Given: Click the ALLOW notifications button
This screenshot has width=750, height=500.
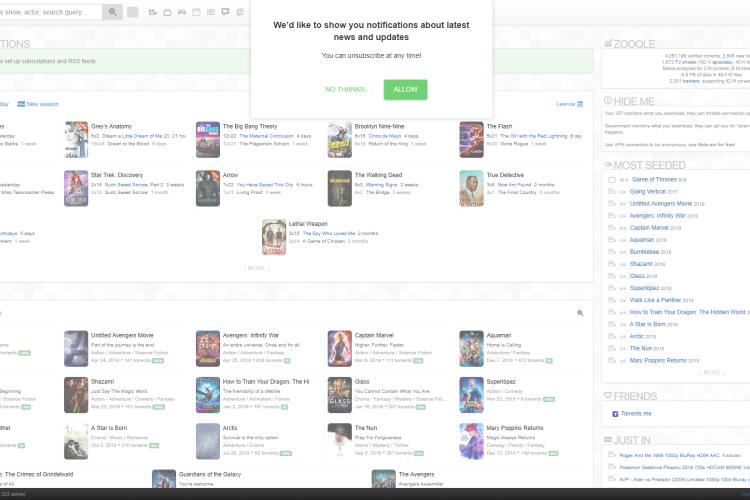Looking at the screenshot, I should coord(405,89).
